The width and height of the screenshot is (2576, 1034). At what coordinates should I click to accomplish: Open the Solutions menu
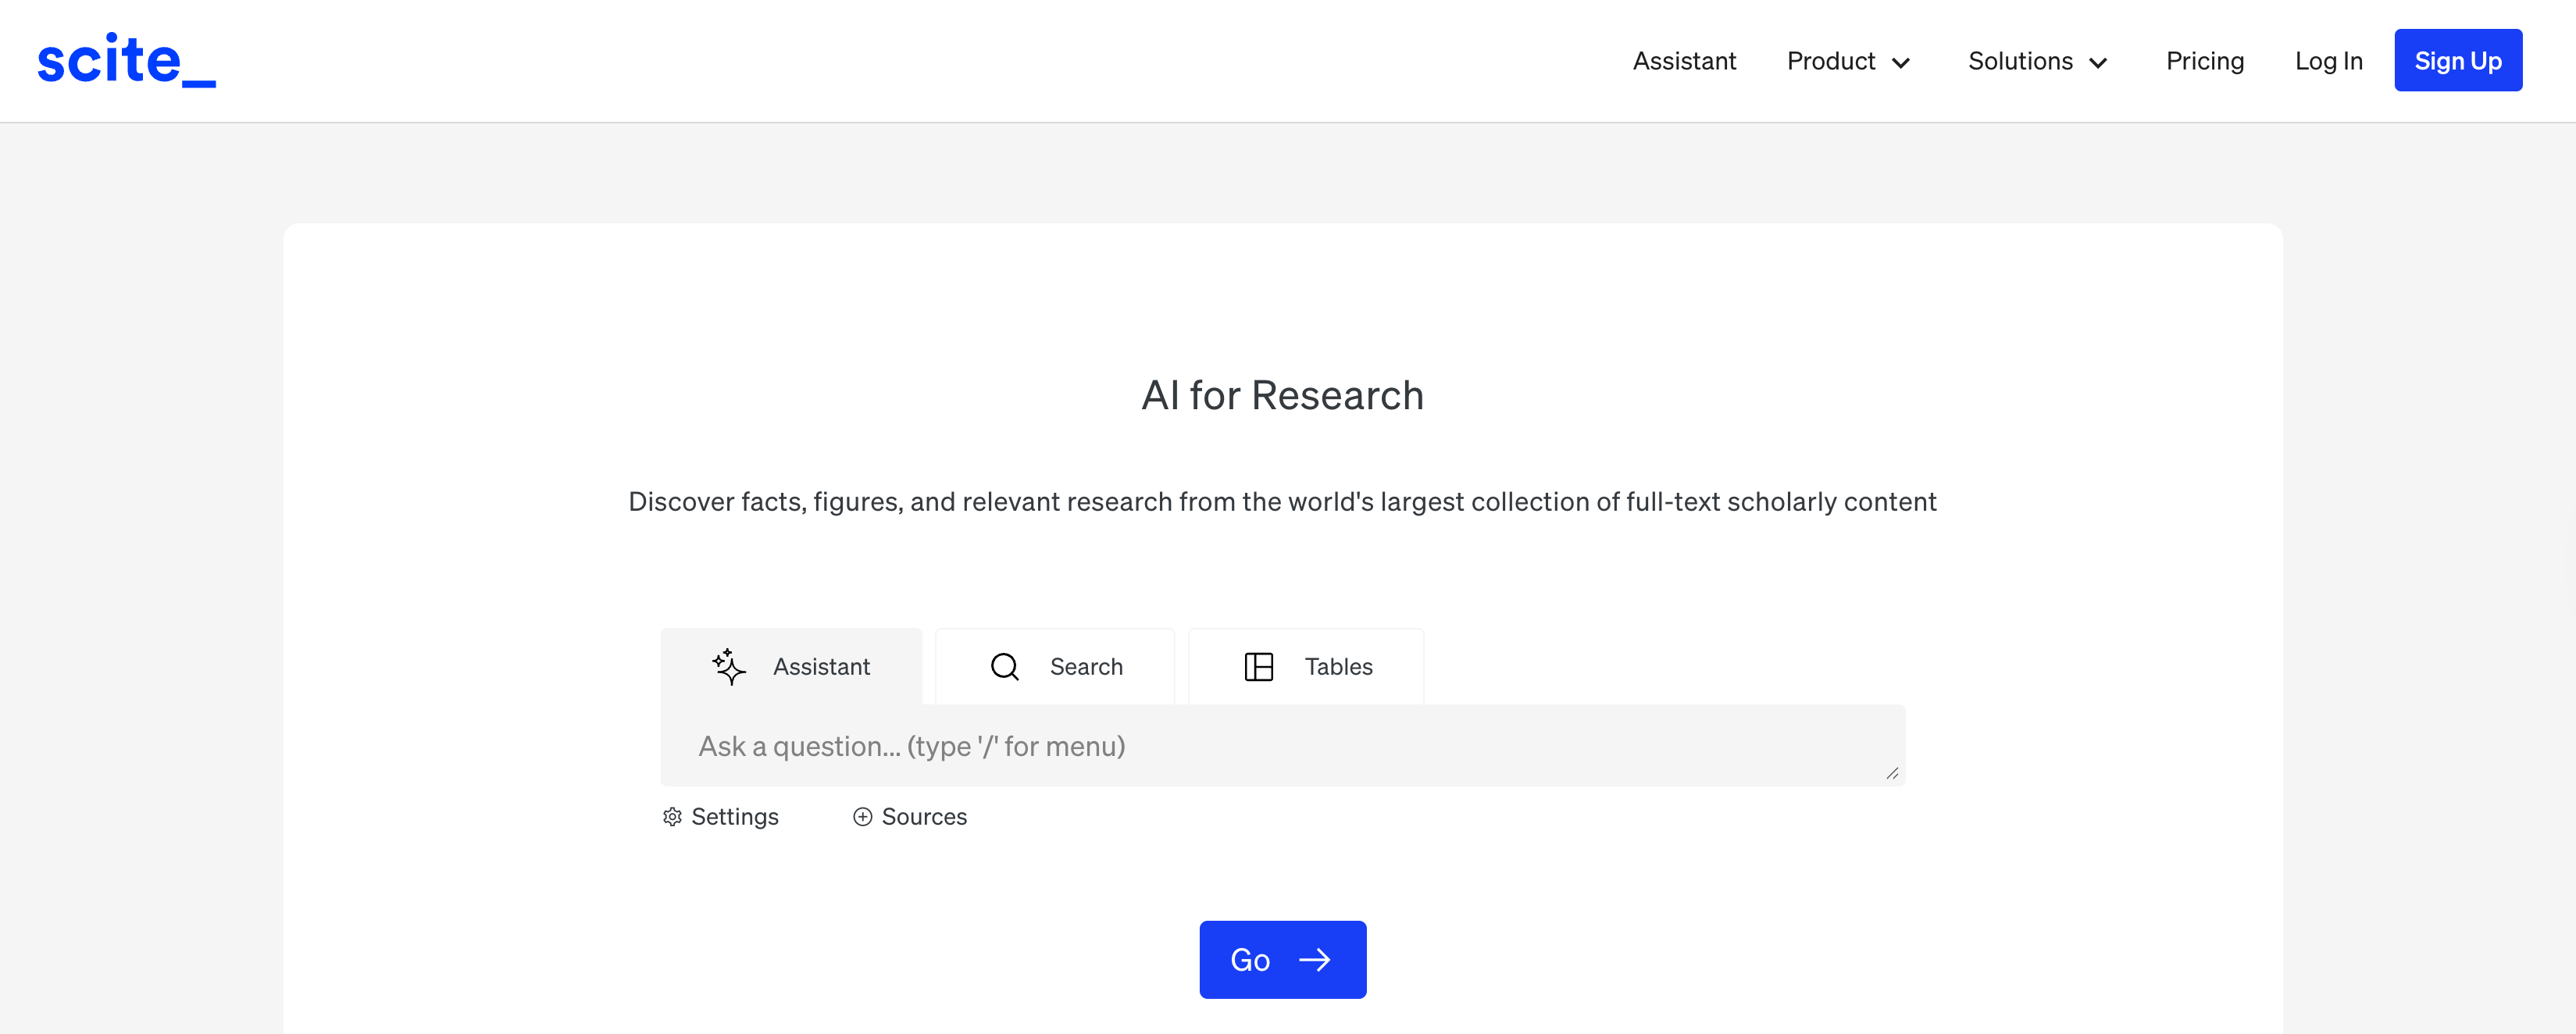click(x=2020, y=61)
